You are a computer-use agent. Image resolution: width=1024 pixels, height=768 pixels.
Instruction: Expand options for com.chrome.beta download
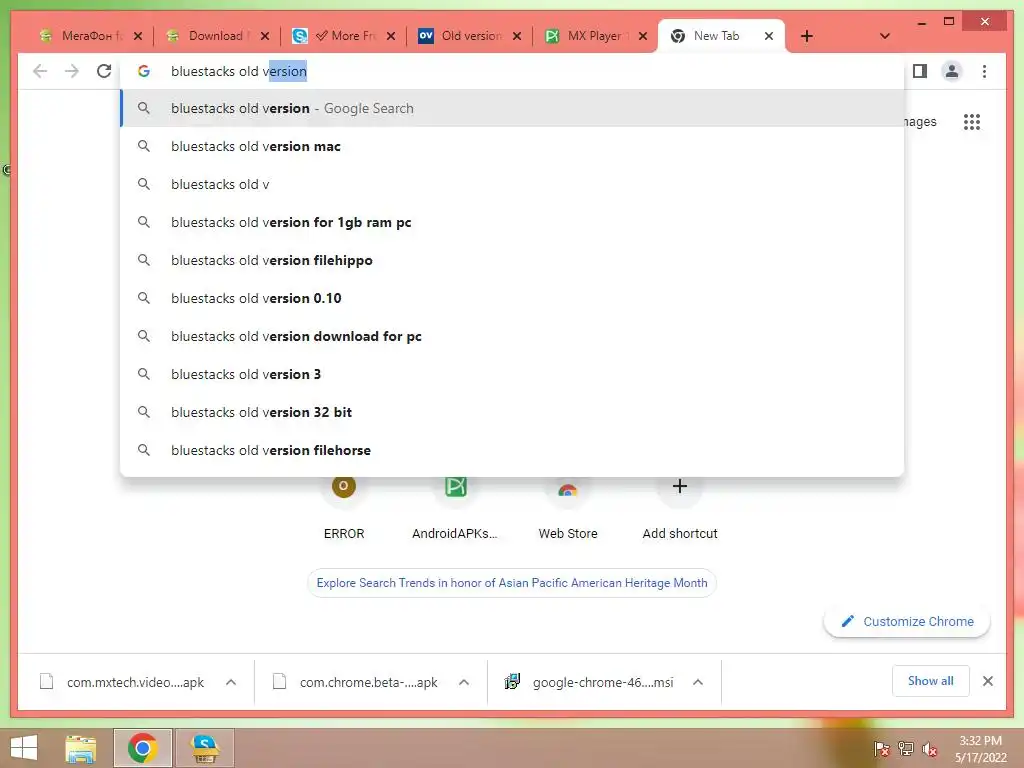tap(464, 682)
